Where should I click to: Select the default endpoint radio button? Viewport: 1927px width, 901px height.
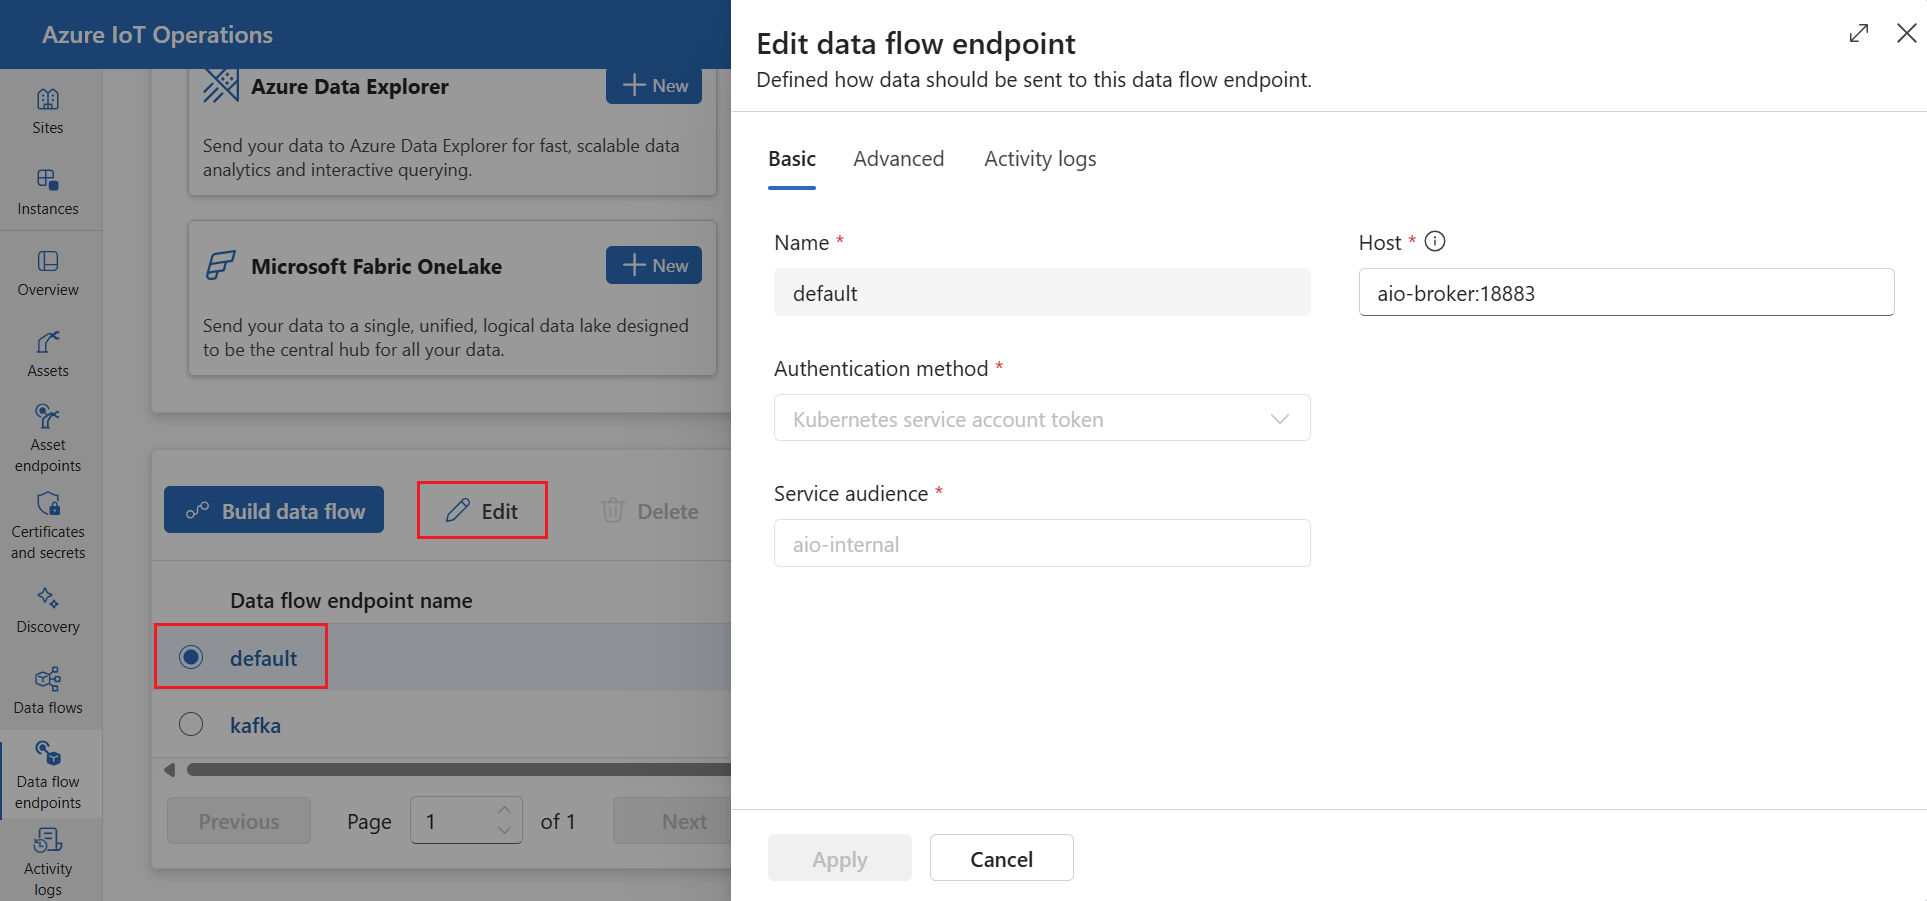pos(191,657)
